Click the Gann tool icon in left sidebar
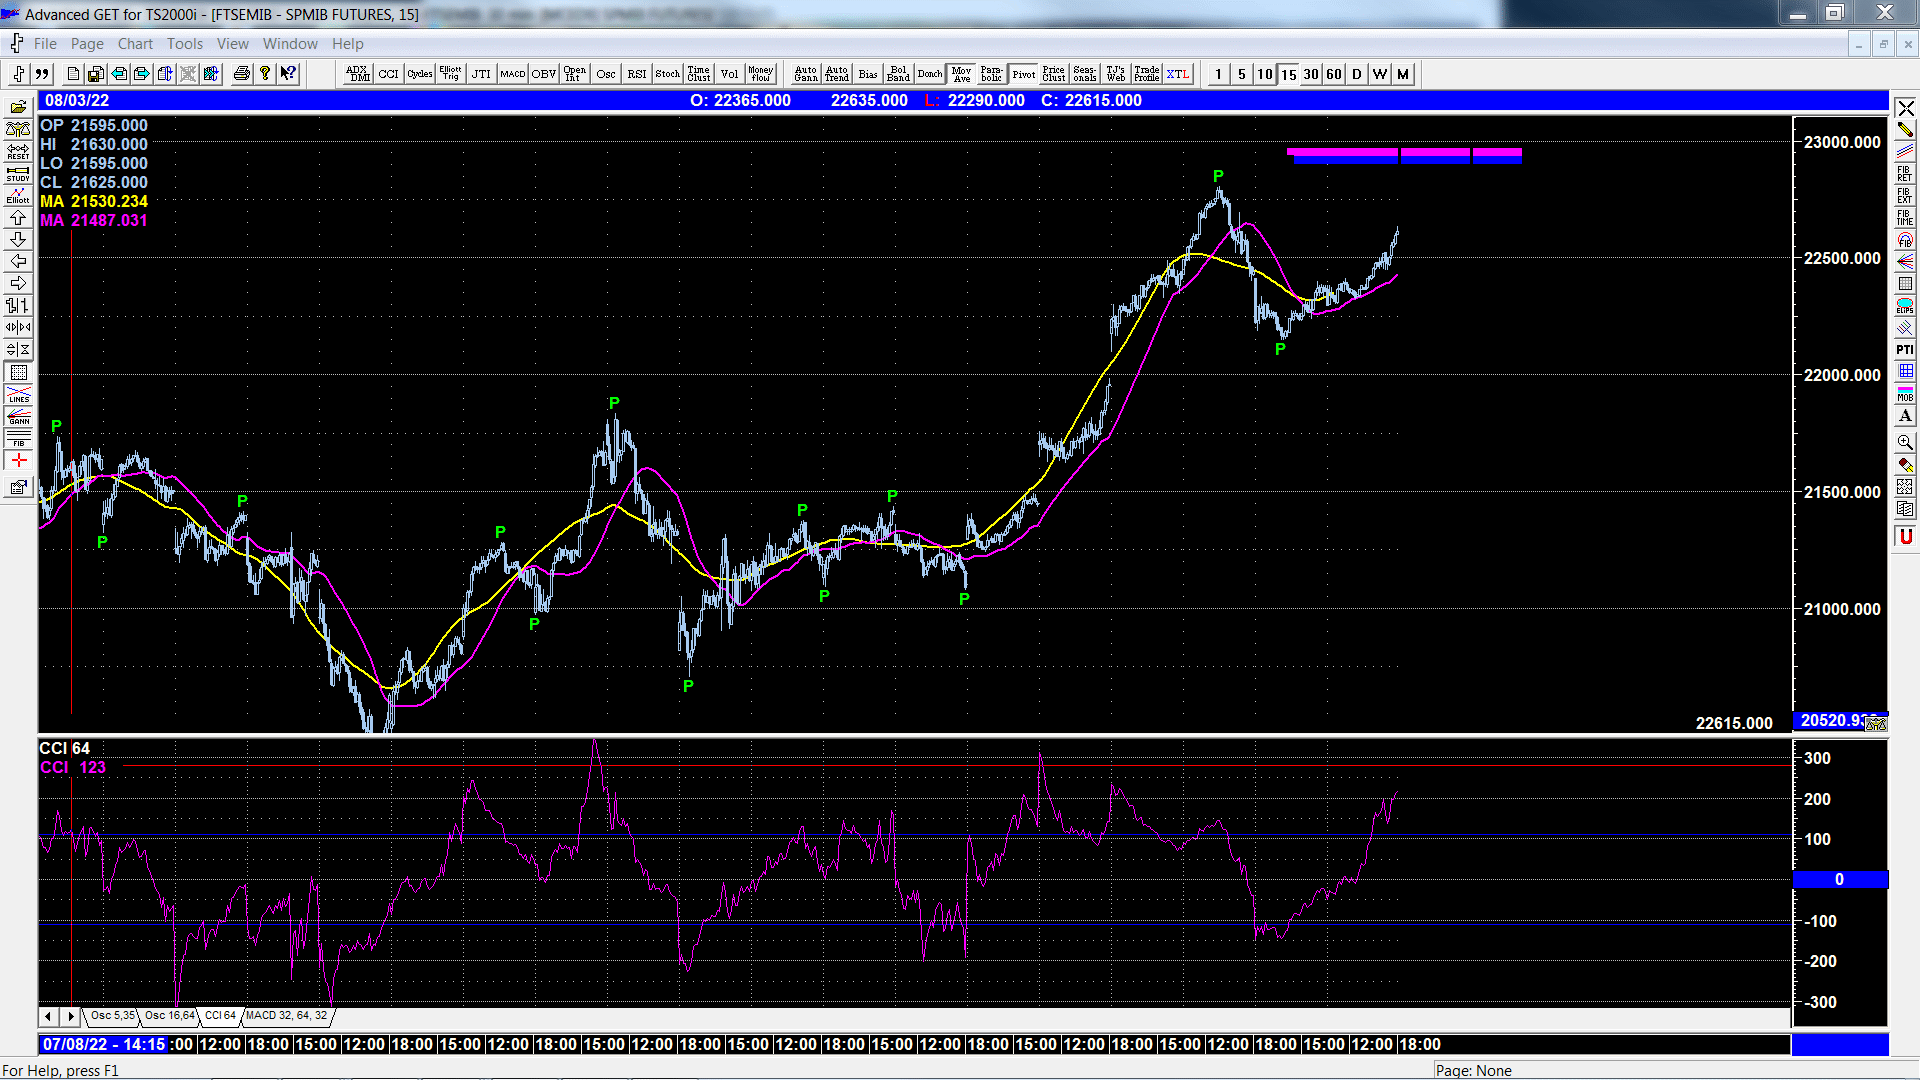Viewport: 1920px width, 1080px height. (x=18, y=416)
